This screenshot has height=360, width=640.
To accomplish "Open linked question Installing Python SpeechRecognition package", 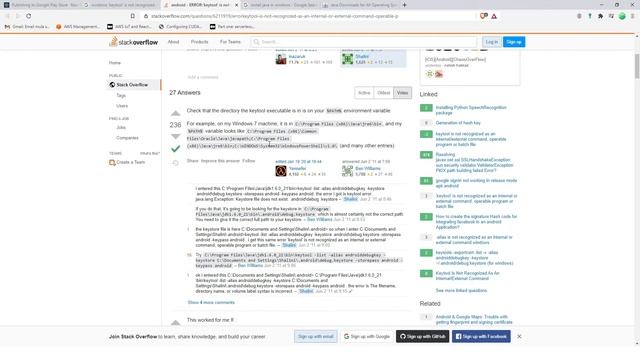I will tap(471, 110).
